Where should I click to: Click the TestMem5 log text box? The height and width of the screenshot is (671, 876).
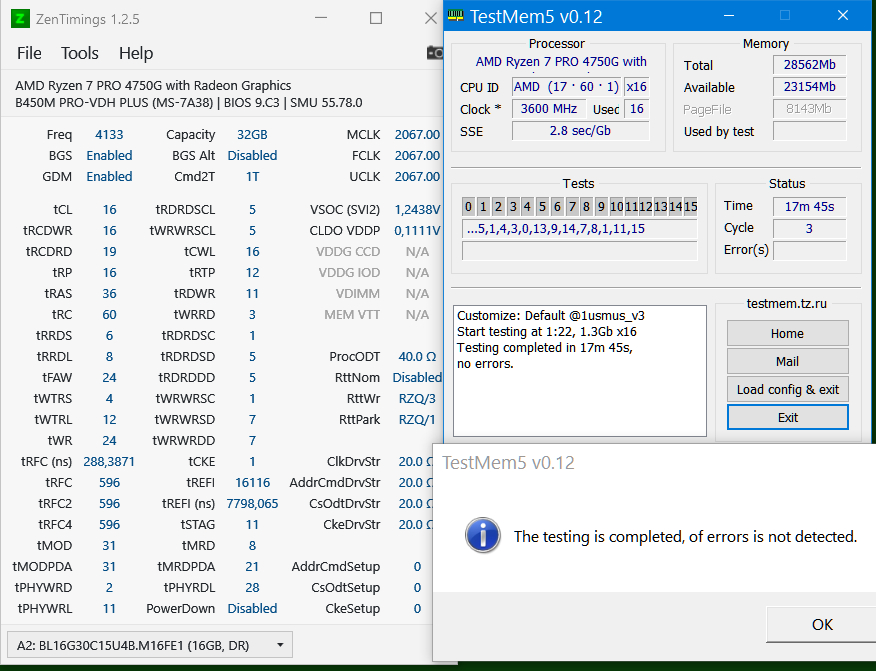click(579, 370)
